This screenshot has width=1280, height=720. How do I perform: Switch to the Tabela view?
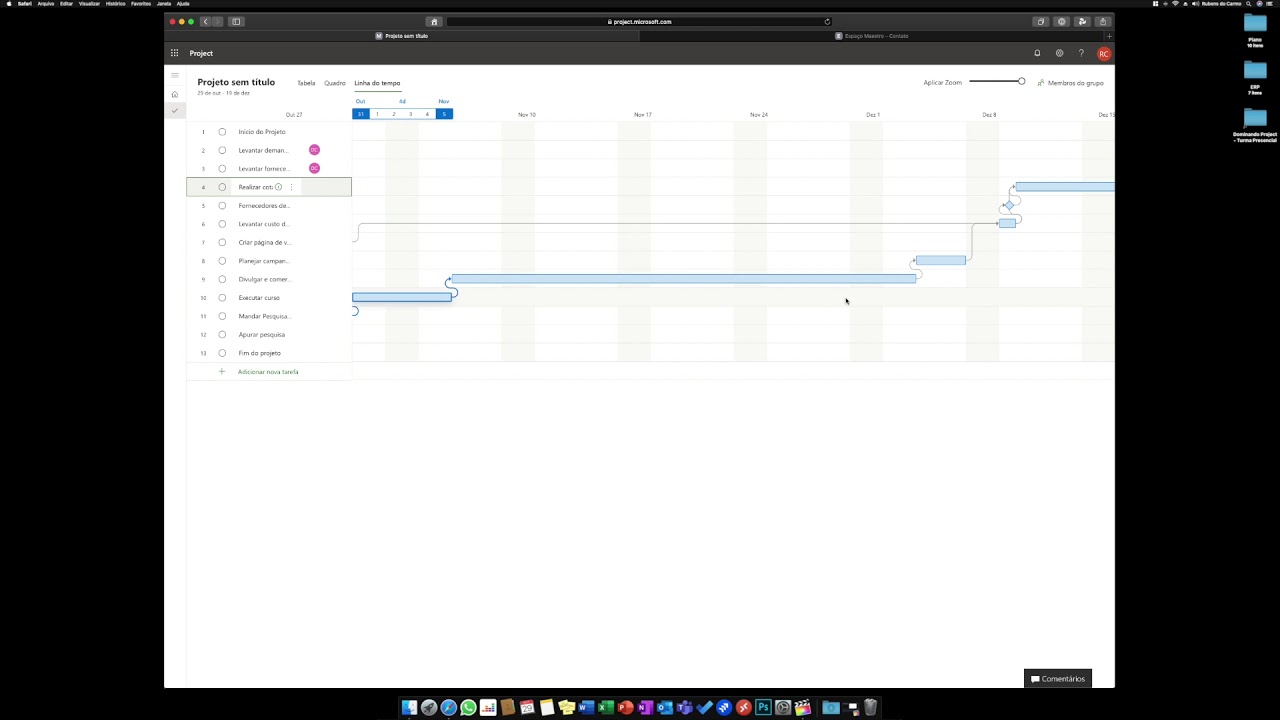pos(306,83)
